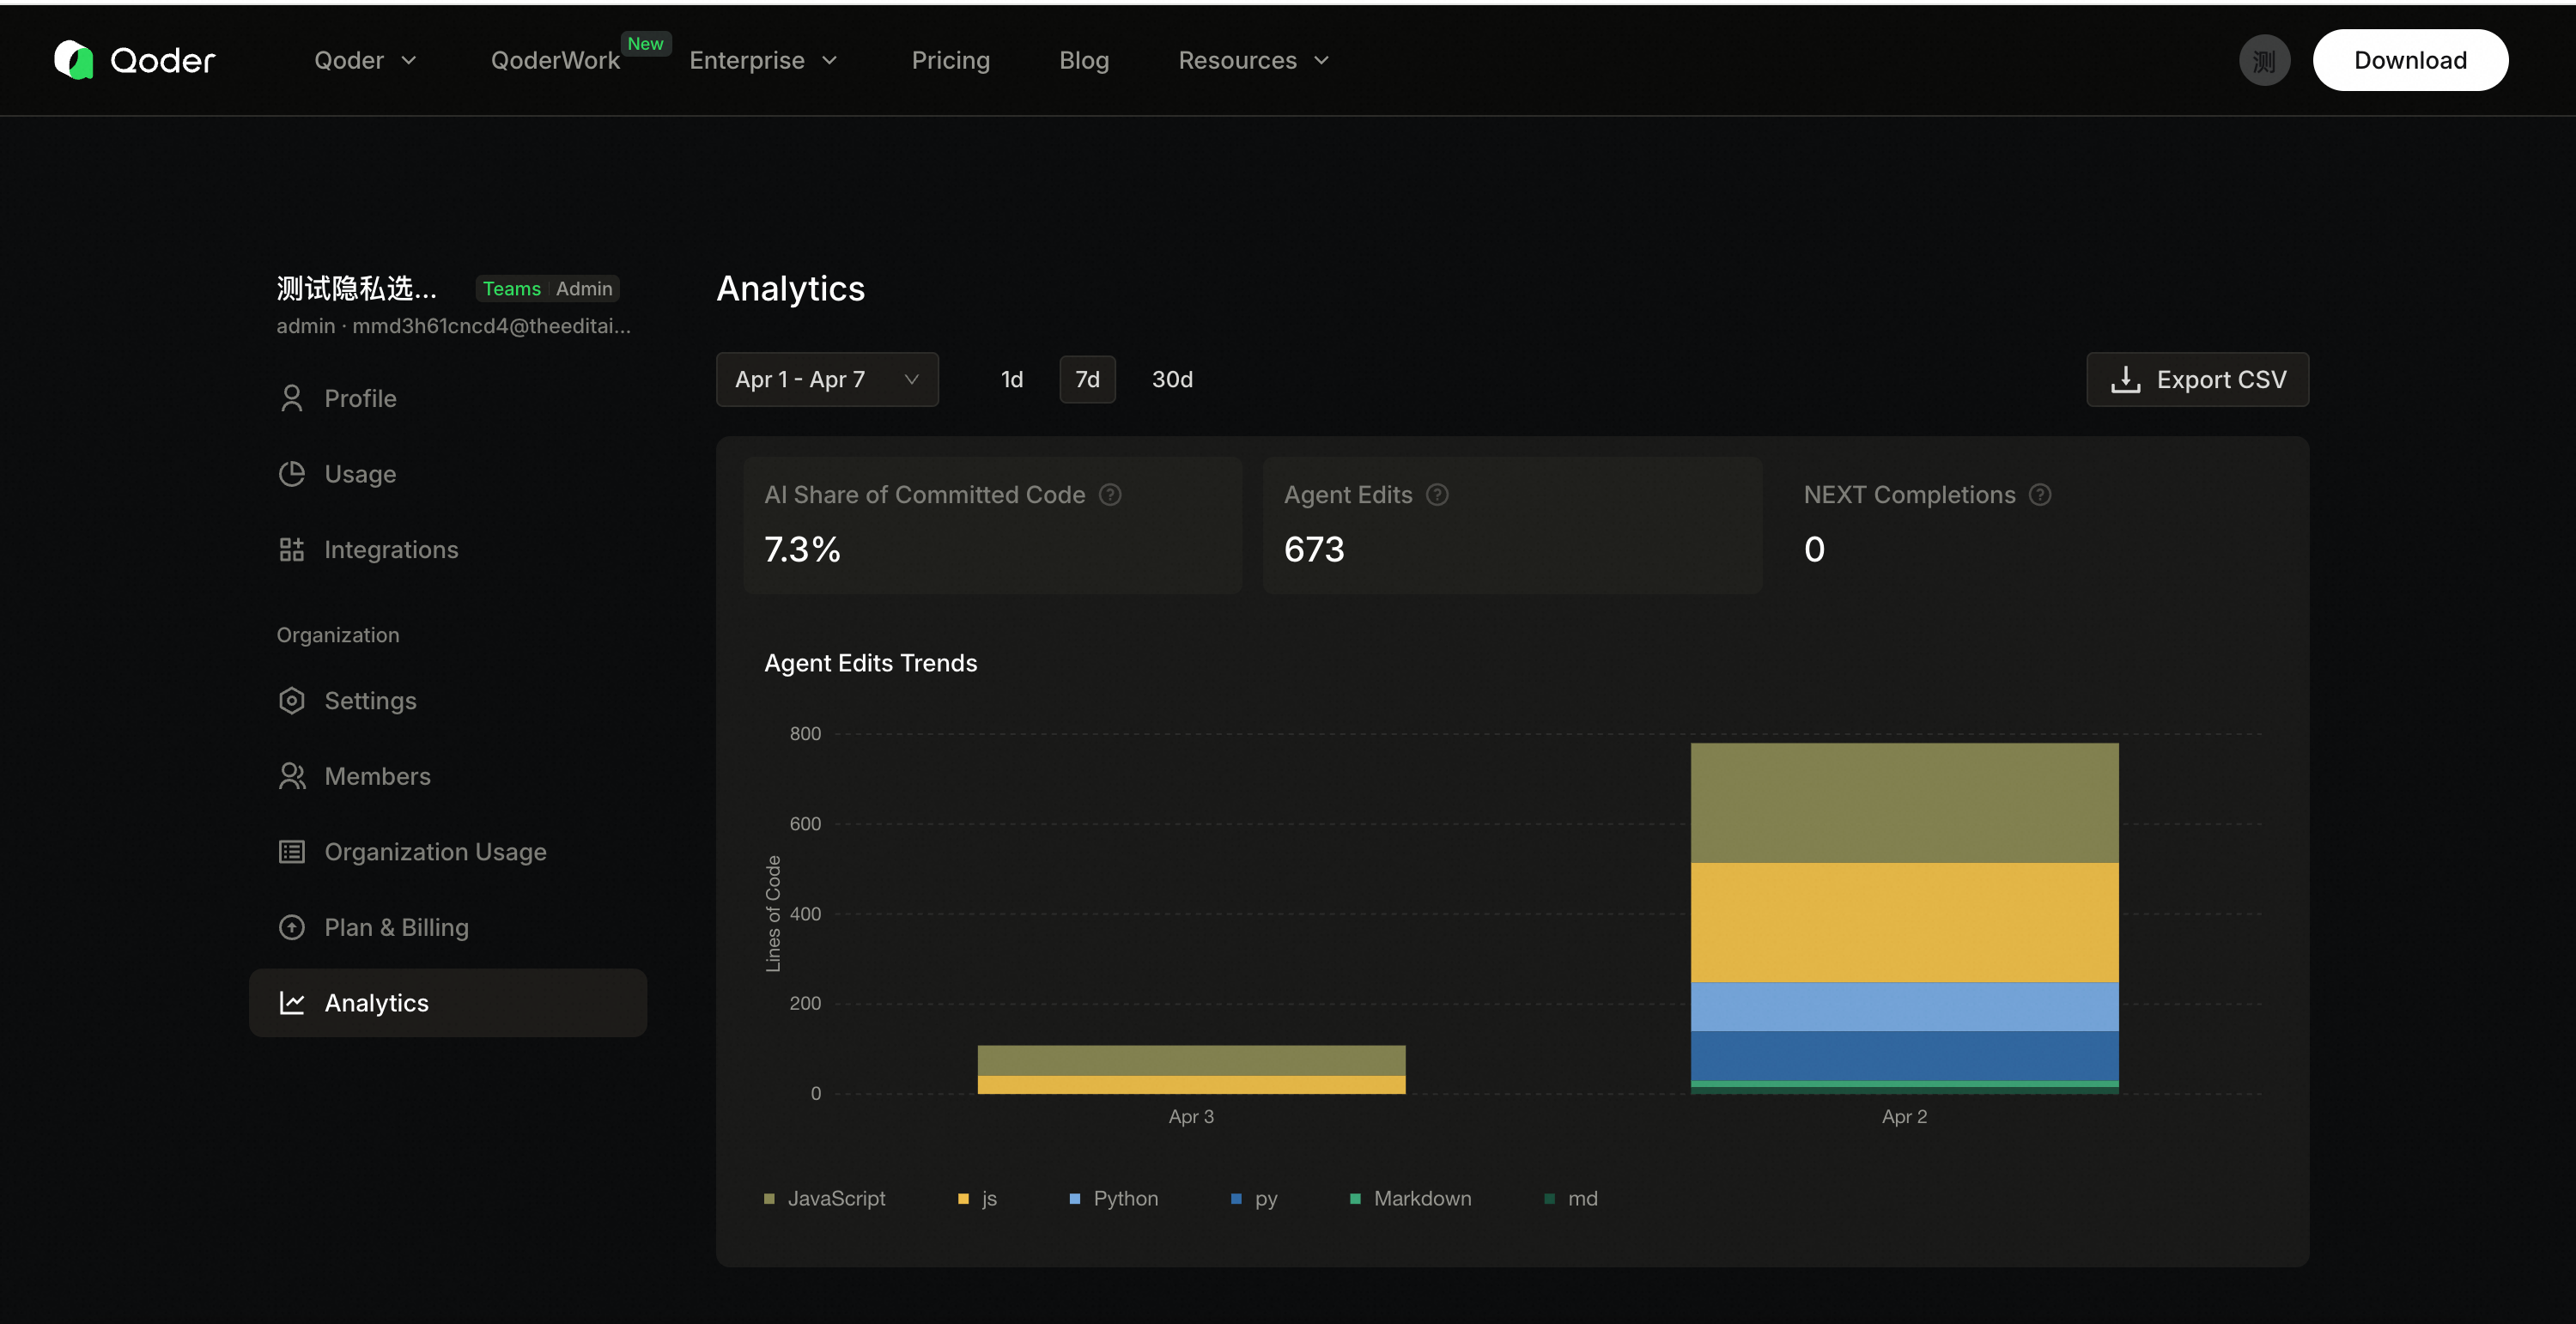Expand the Resources navigation menu
The width and height of the screenshot is (2576, 1324).
1254,61
